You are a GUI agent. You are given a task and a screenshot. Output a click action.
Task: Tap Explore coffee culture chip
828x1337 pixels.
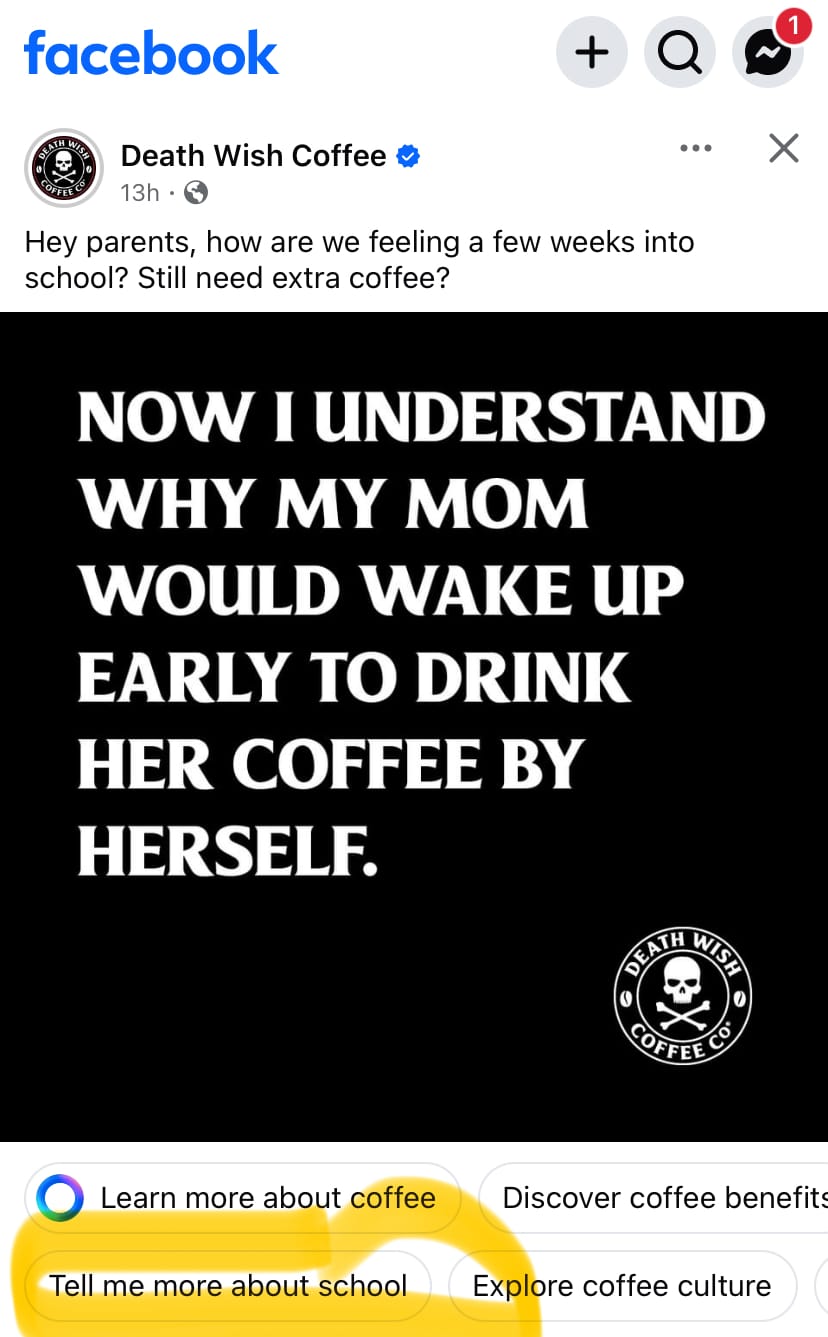[622, 1285]
